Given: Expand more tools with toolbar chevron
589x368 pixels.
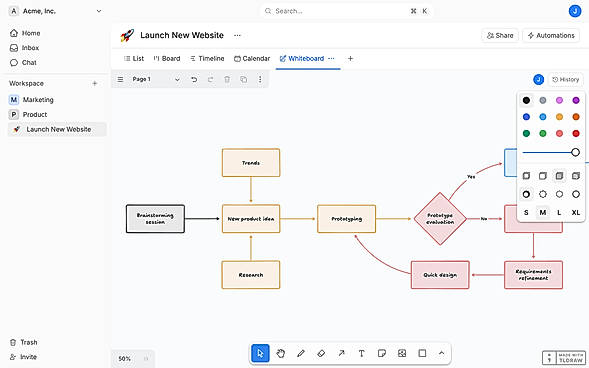Looking at the screenshot, I should coord(442,353).
